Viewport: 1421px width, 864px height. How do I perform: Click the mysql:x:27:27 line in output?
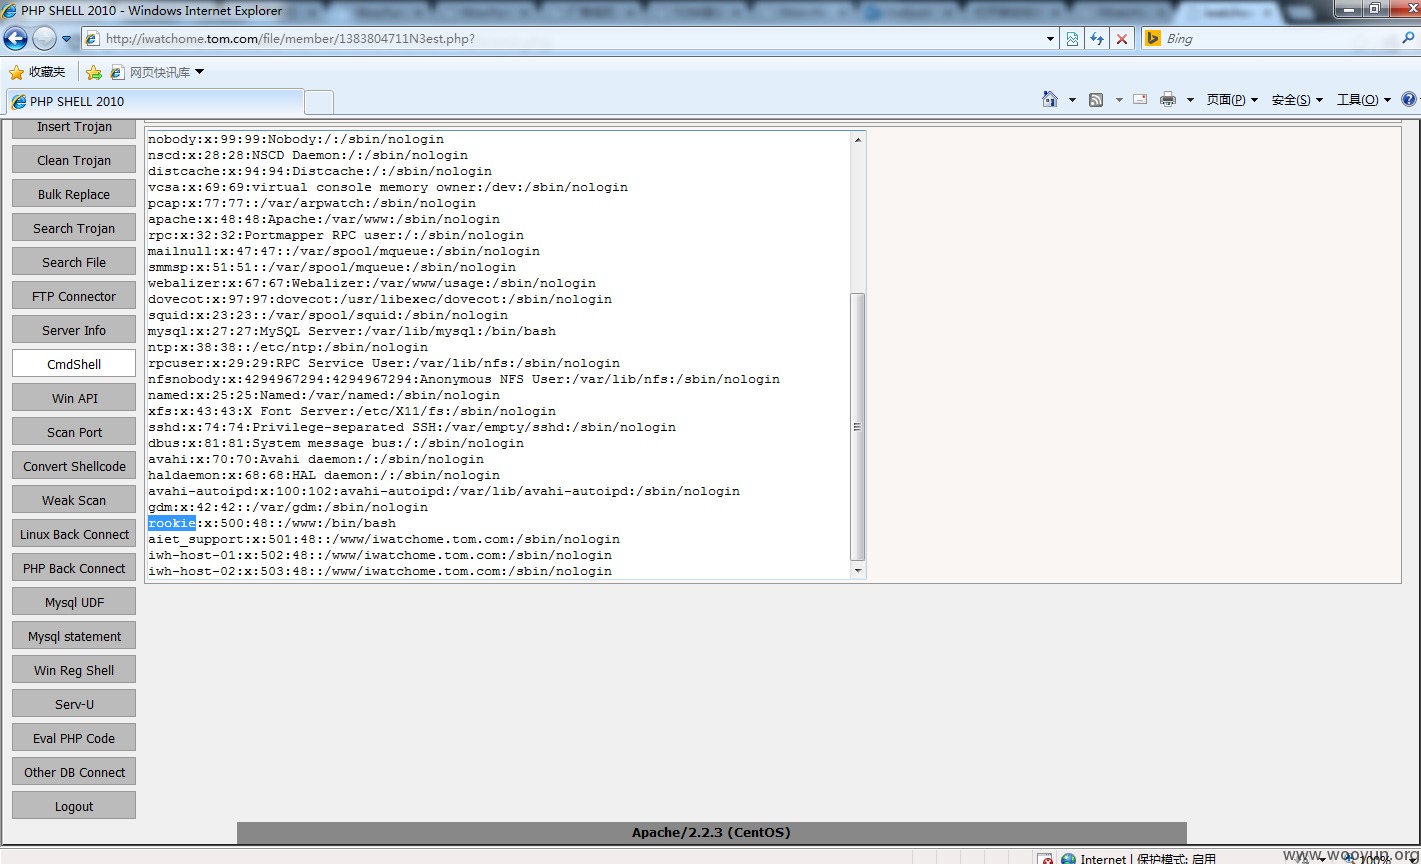pyautogui.click(x=352, y=331)
